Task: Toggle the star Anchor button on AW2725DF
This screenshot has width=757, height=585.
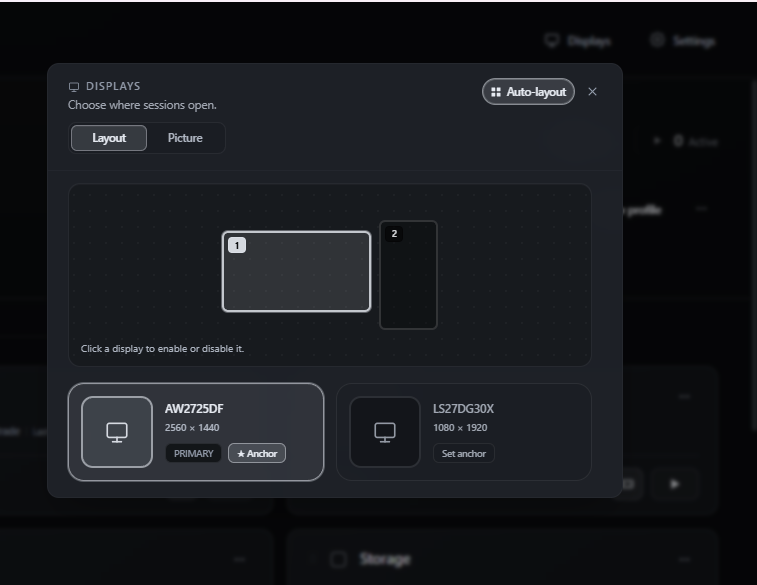Action: (257, 453)
